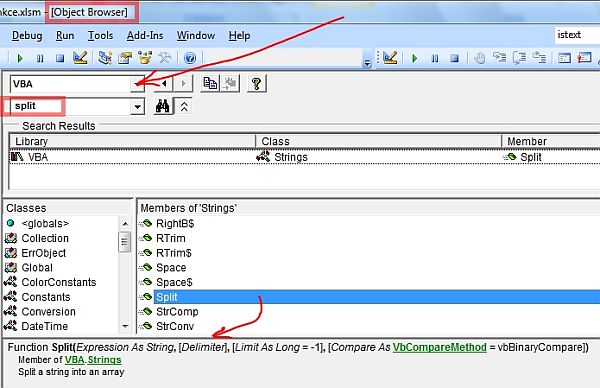The width and height of the screenshot is (600, 388).
Task: Select Collection class
Action: coord(45,238)
